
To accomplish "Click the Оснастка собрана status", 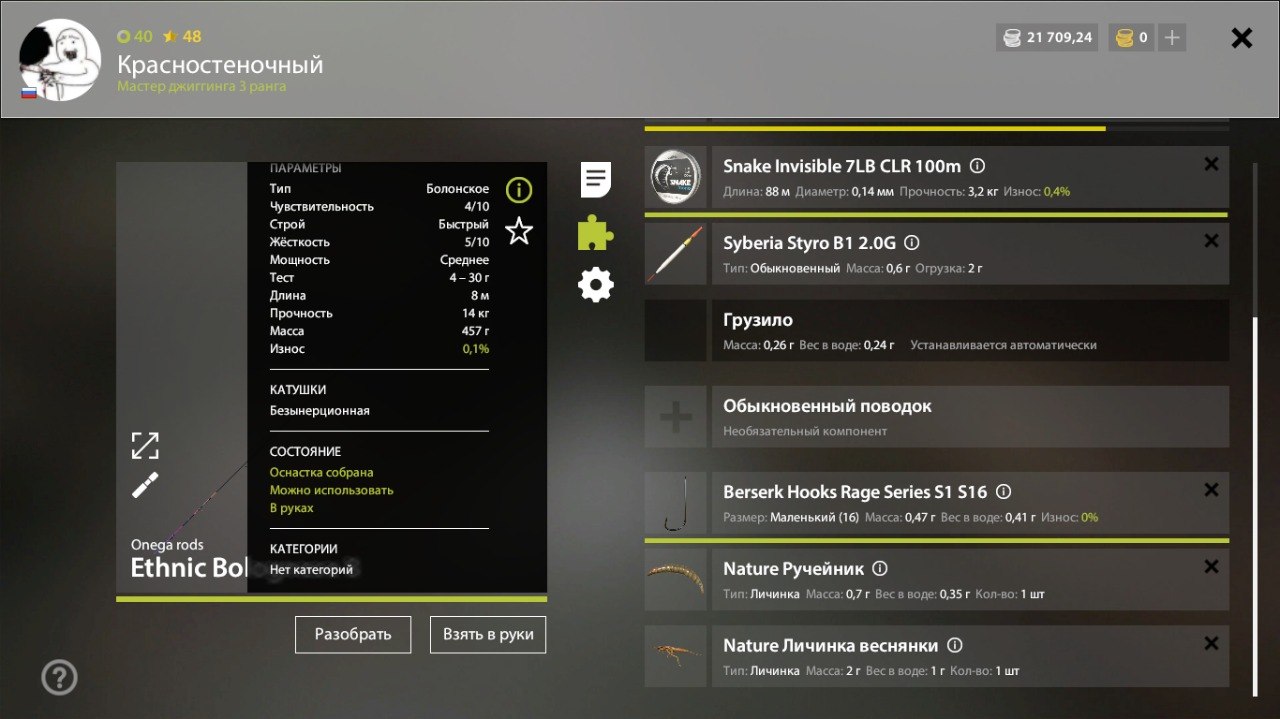I will (322, 472).
